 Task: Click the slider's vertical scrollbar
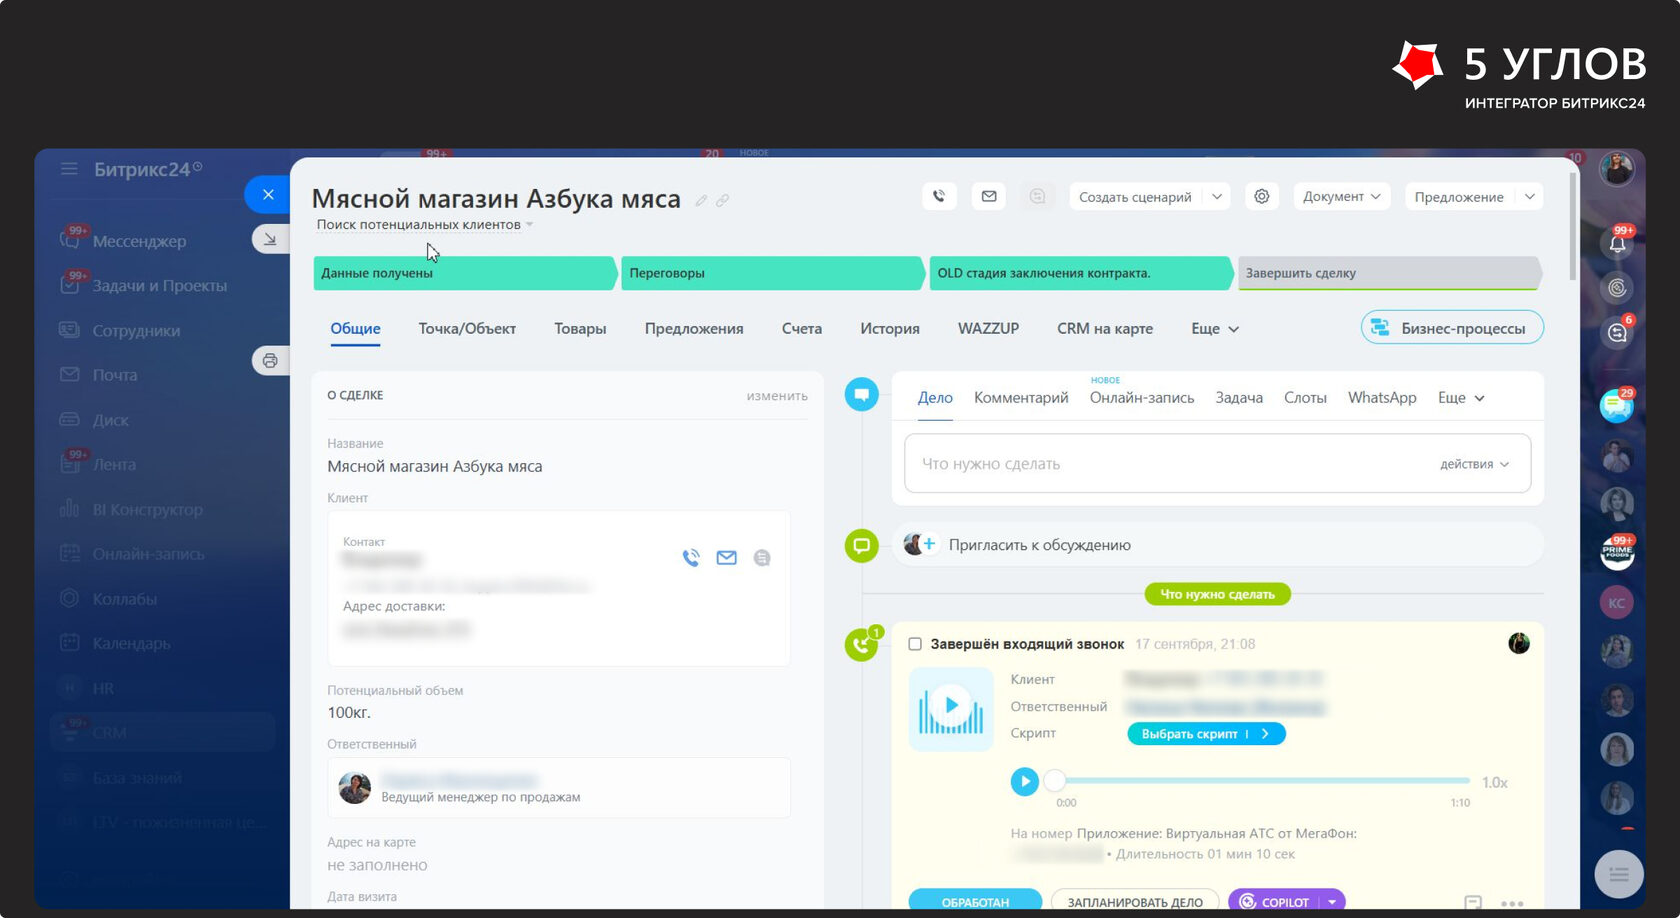pyautogui.click(x=1572, y=225)
